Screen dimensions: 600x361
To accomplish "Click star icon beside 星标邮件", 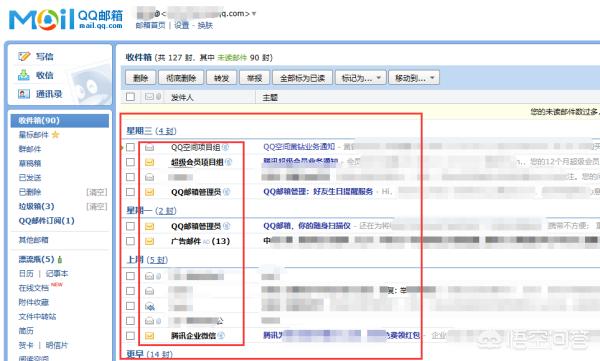I will pyautogui.click(x=55, y=135).
